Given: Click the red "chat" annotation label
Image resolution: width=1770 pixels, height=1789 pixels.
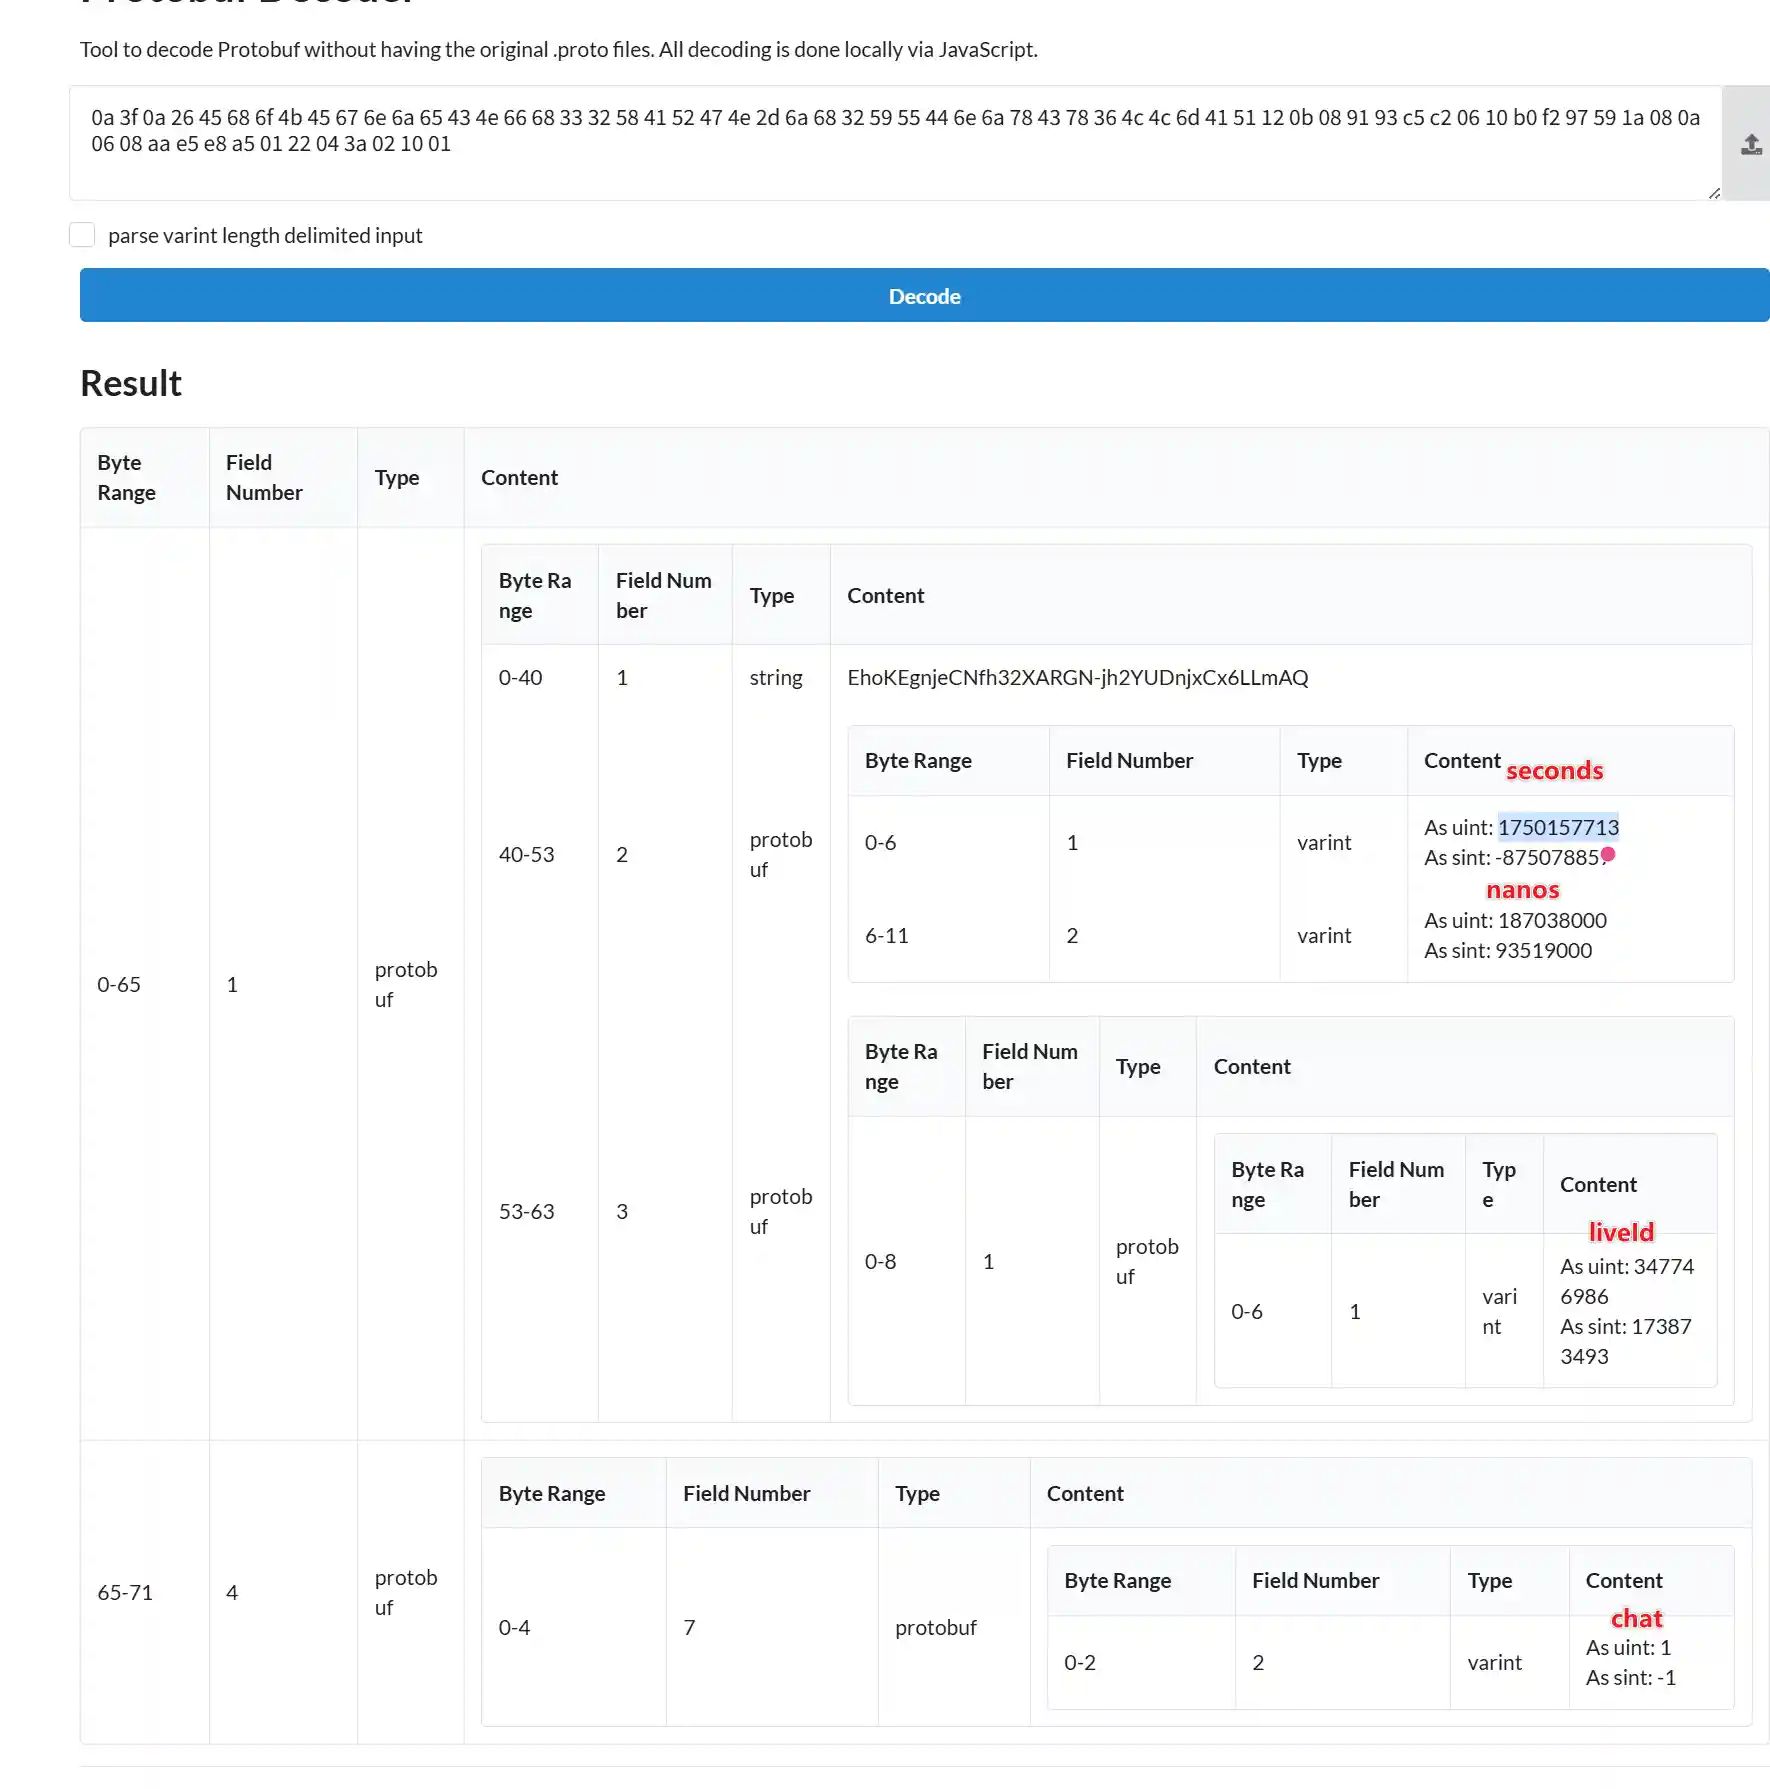Looking at the screenshot, I should point(1636,1618).
